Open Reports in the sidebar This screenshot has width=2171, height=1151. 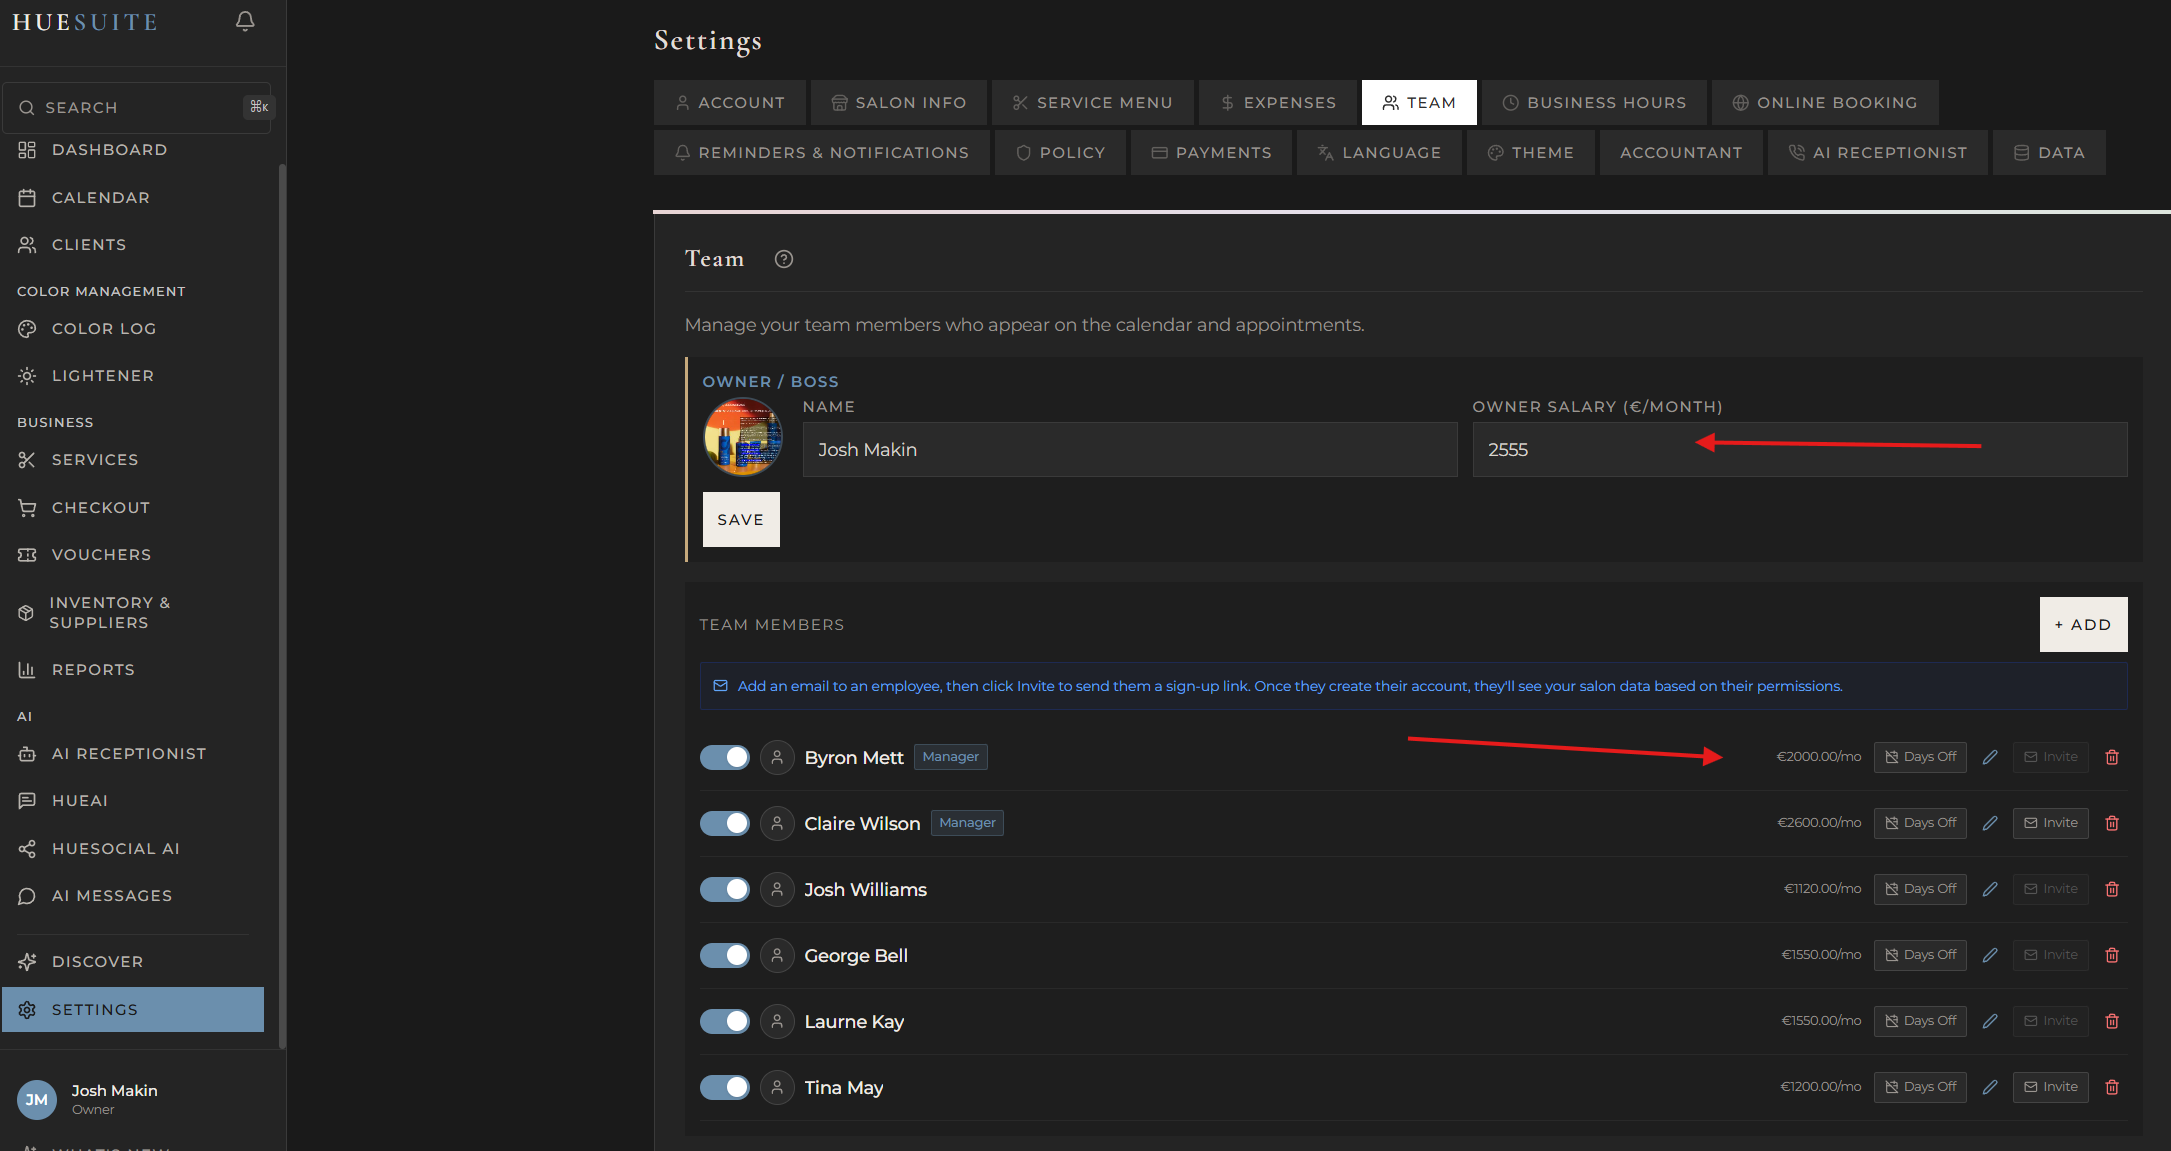click(93, 669)
